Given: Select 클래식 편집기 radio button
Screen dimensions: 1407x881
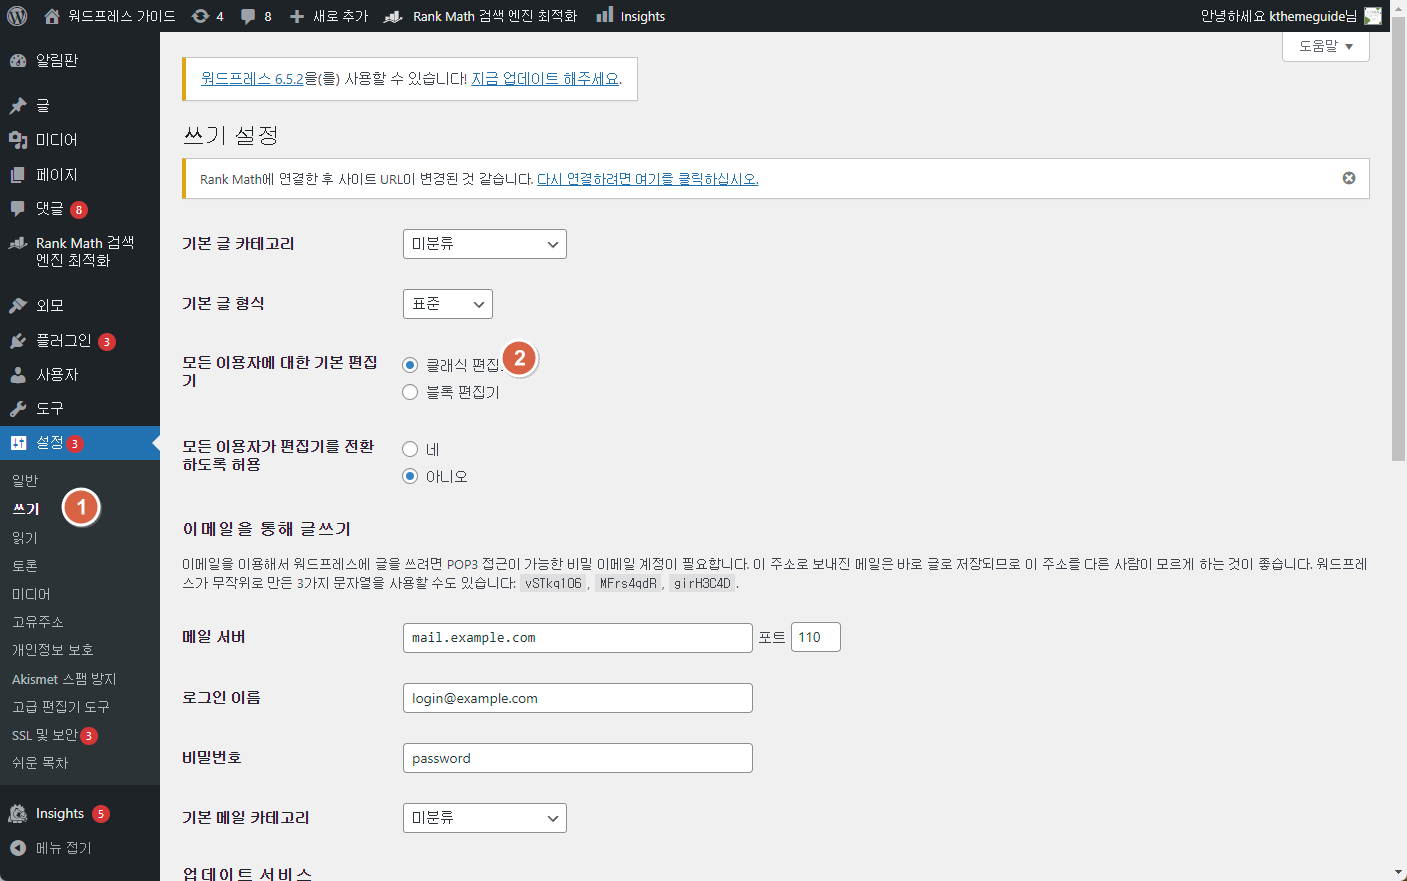Looking at the screenshot, I should (x=410, y=365).
